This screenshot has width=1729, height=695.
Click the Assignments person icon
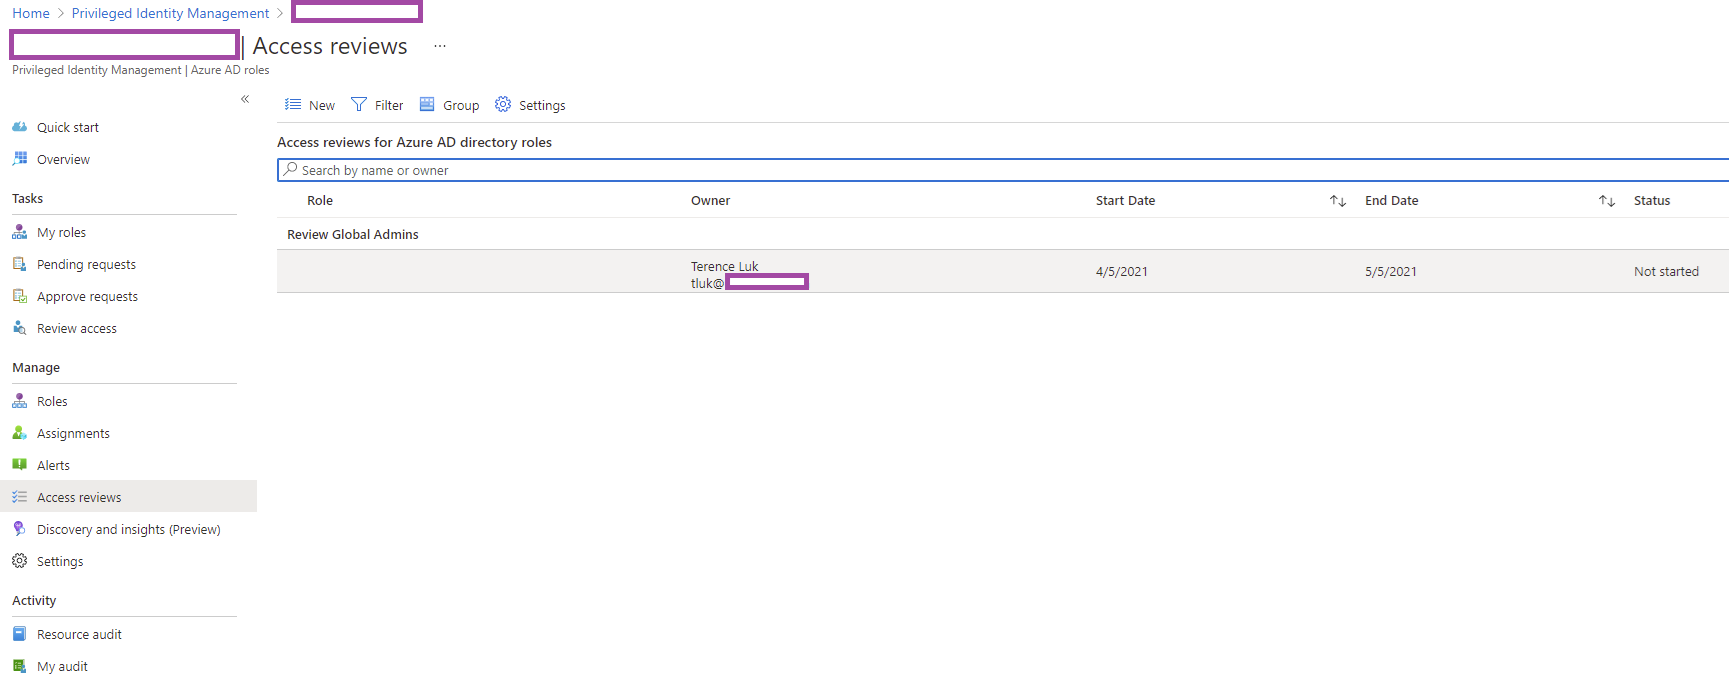(19, 433)
